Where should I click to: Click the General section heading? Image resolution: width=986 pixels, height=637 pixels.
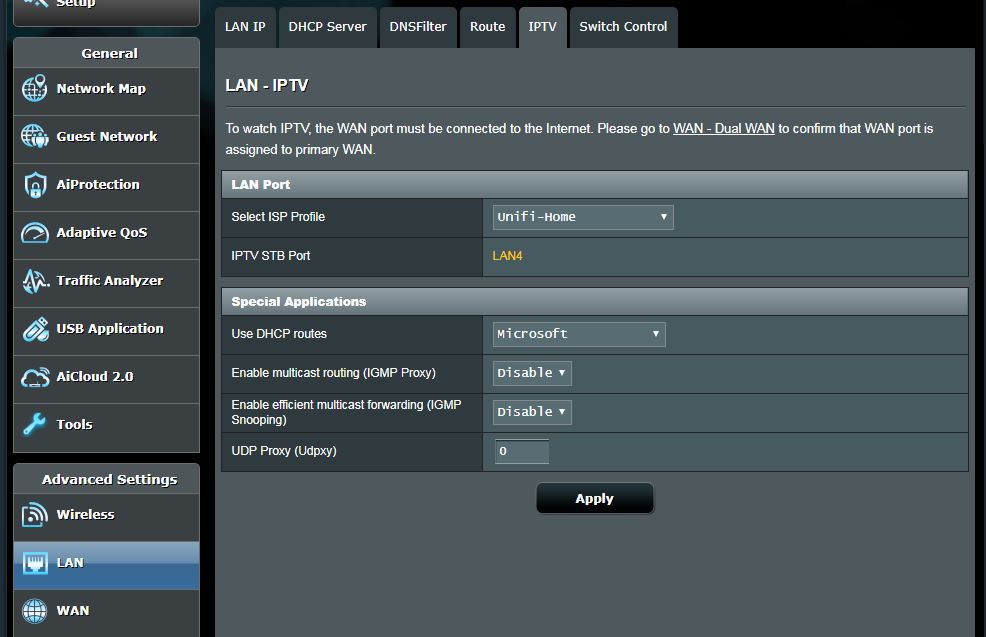(x=109, y=53)
